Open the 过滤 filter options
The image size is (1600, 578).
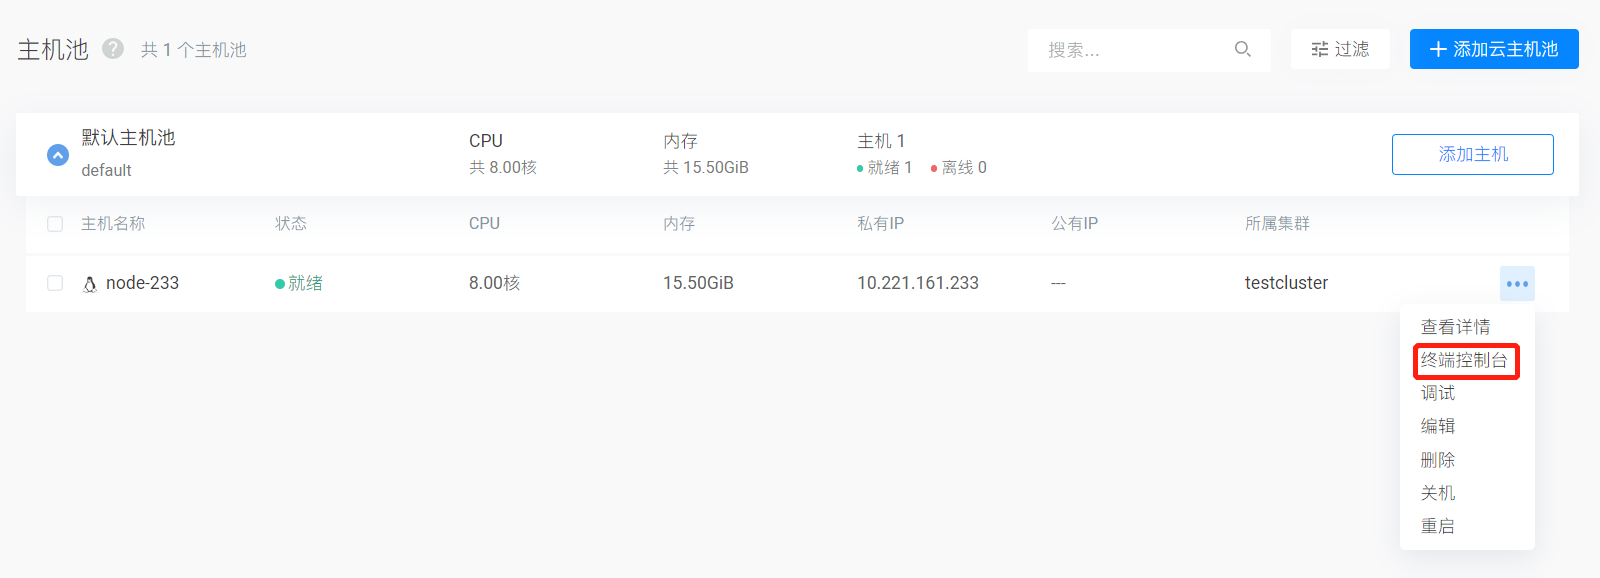point(1340,49)
